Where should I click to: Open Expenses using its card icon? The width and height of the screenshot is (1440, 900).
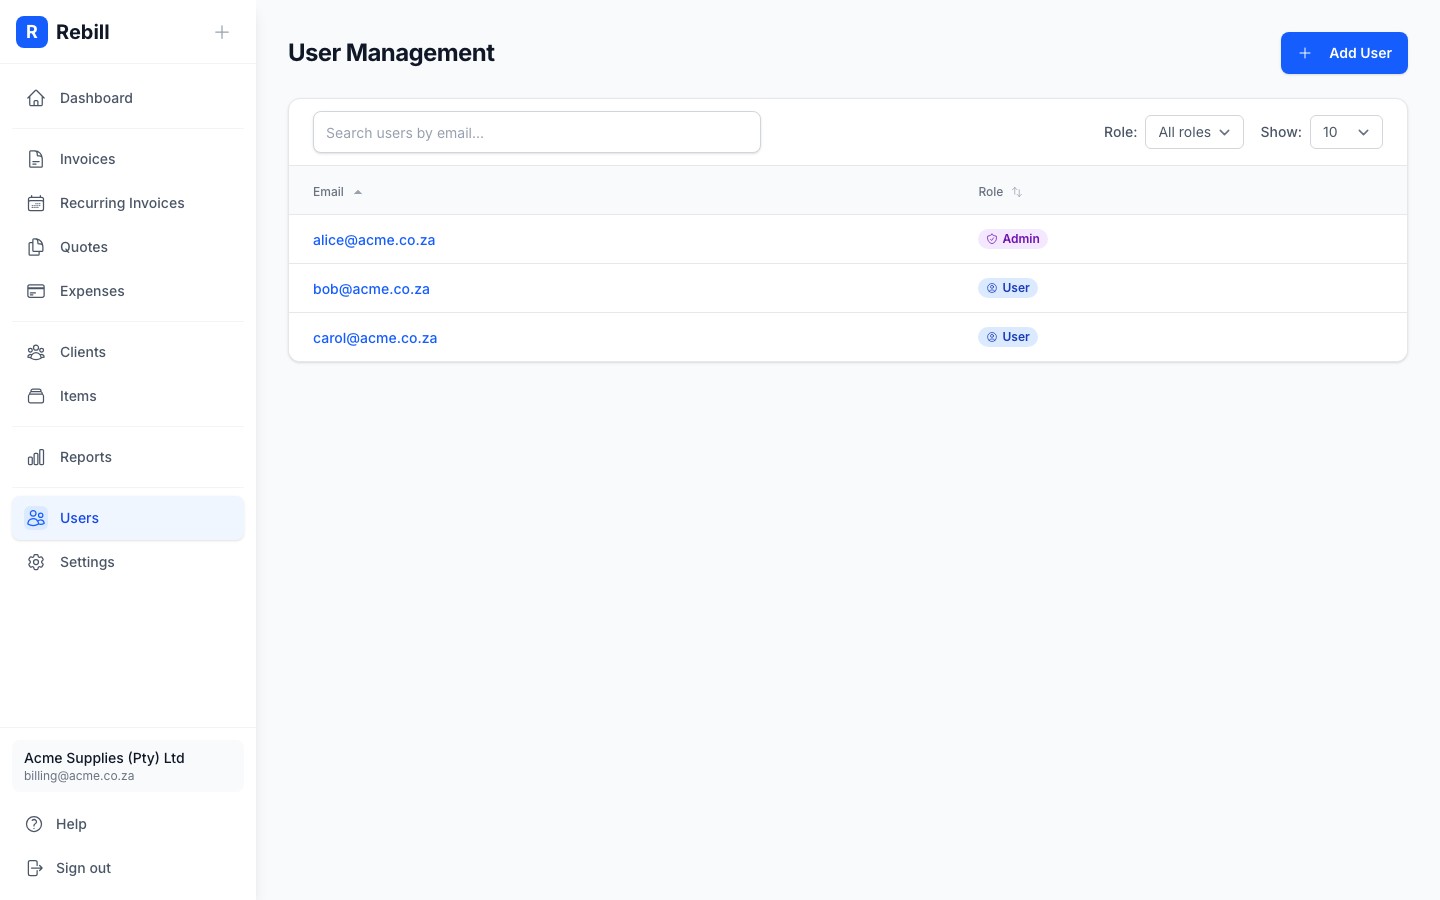point(36,291)
